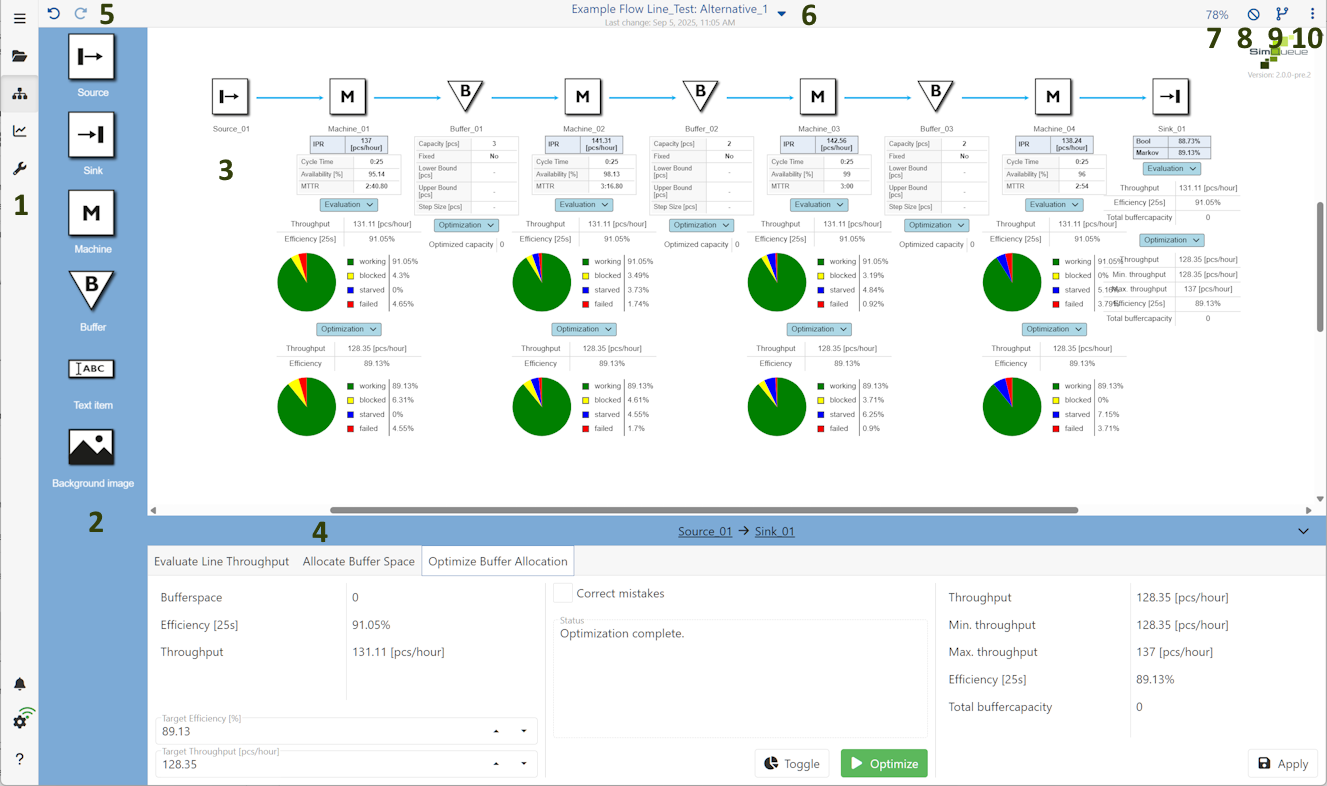Image resolution: width=1327 pixels, height=786 pixels.
Task: Select the Sink element in palette
Action: coord(91,135)
